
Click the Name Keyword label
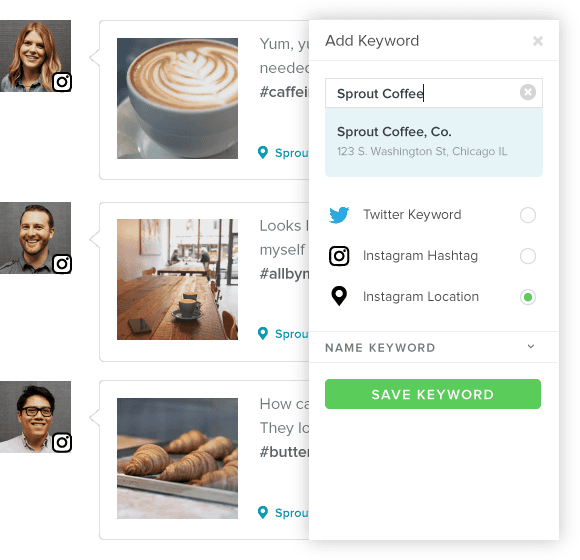tap(380, 348)
